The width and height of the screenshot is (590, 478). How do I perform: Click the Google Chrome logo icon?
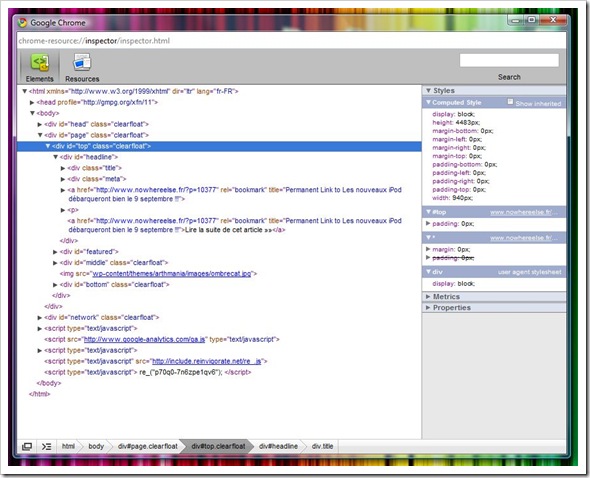(x=22, y=23)
